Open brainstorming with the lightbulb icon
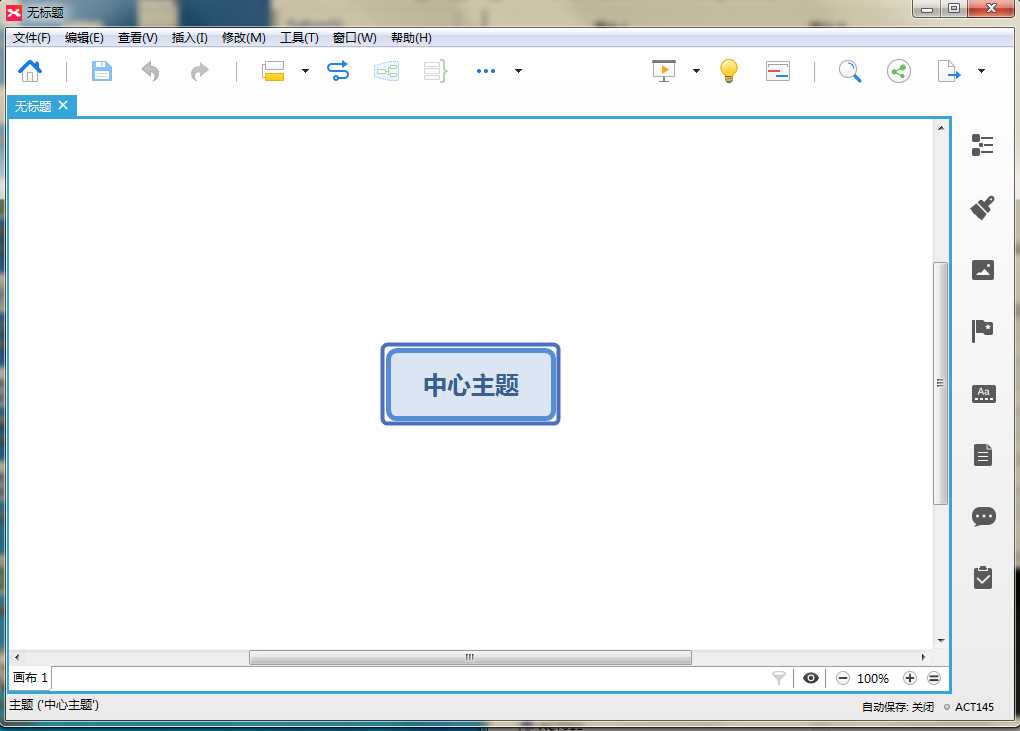The image size is (1020, 731). pos(729,70)
